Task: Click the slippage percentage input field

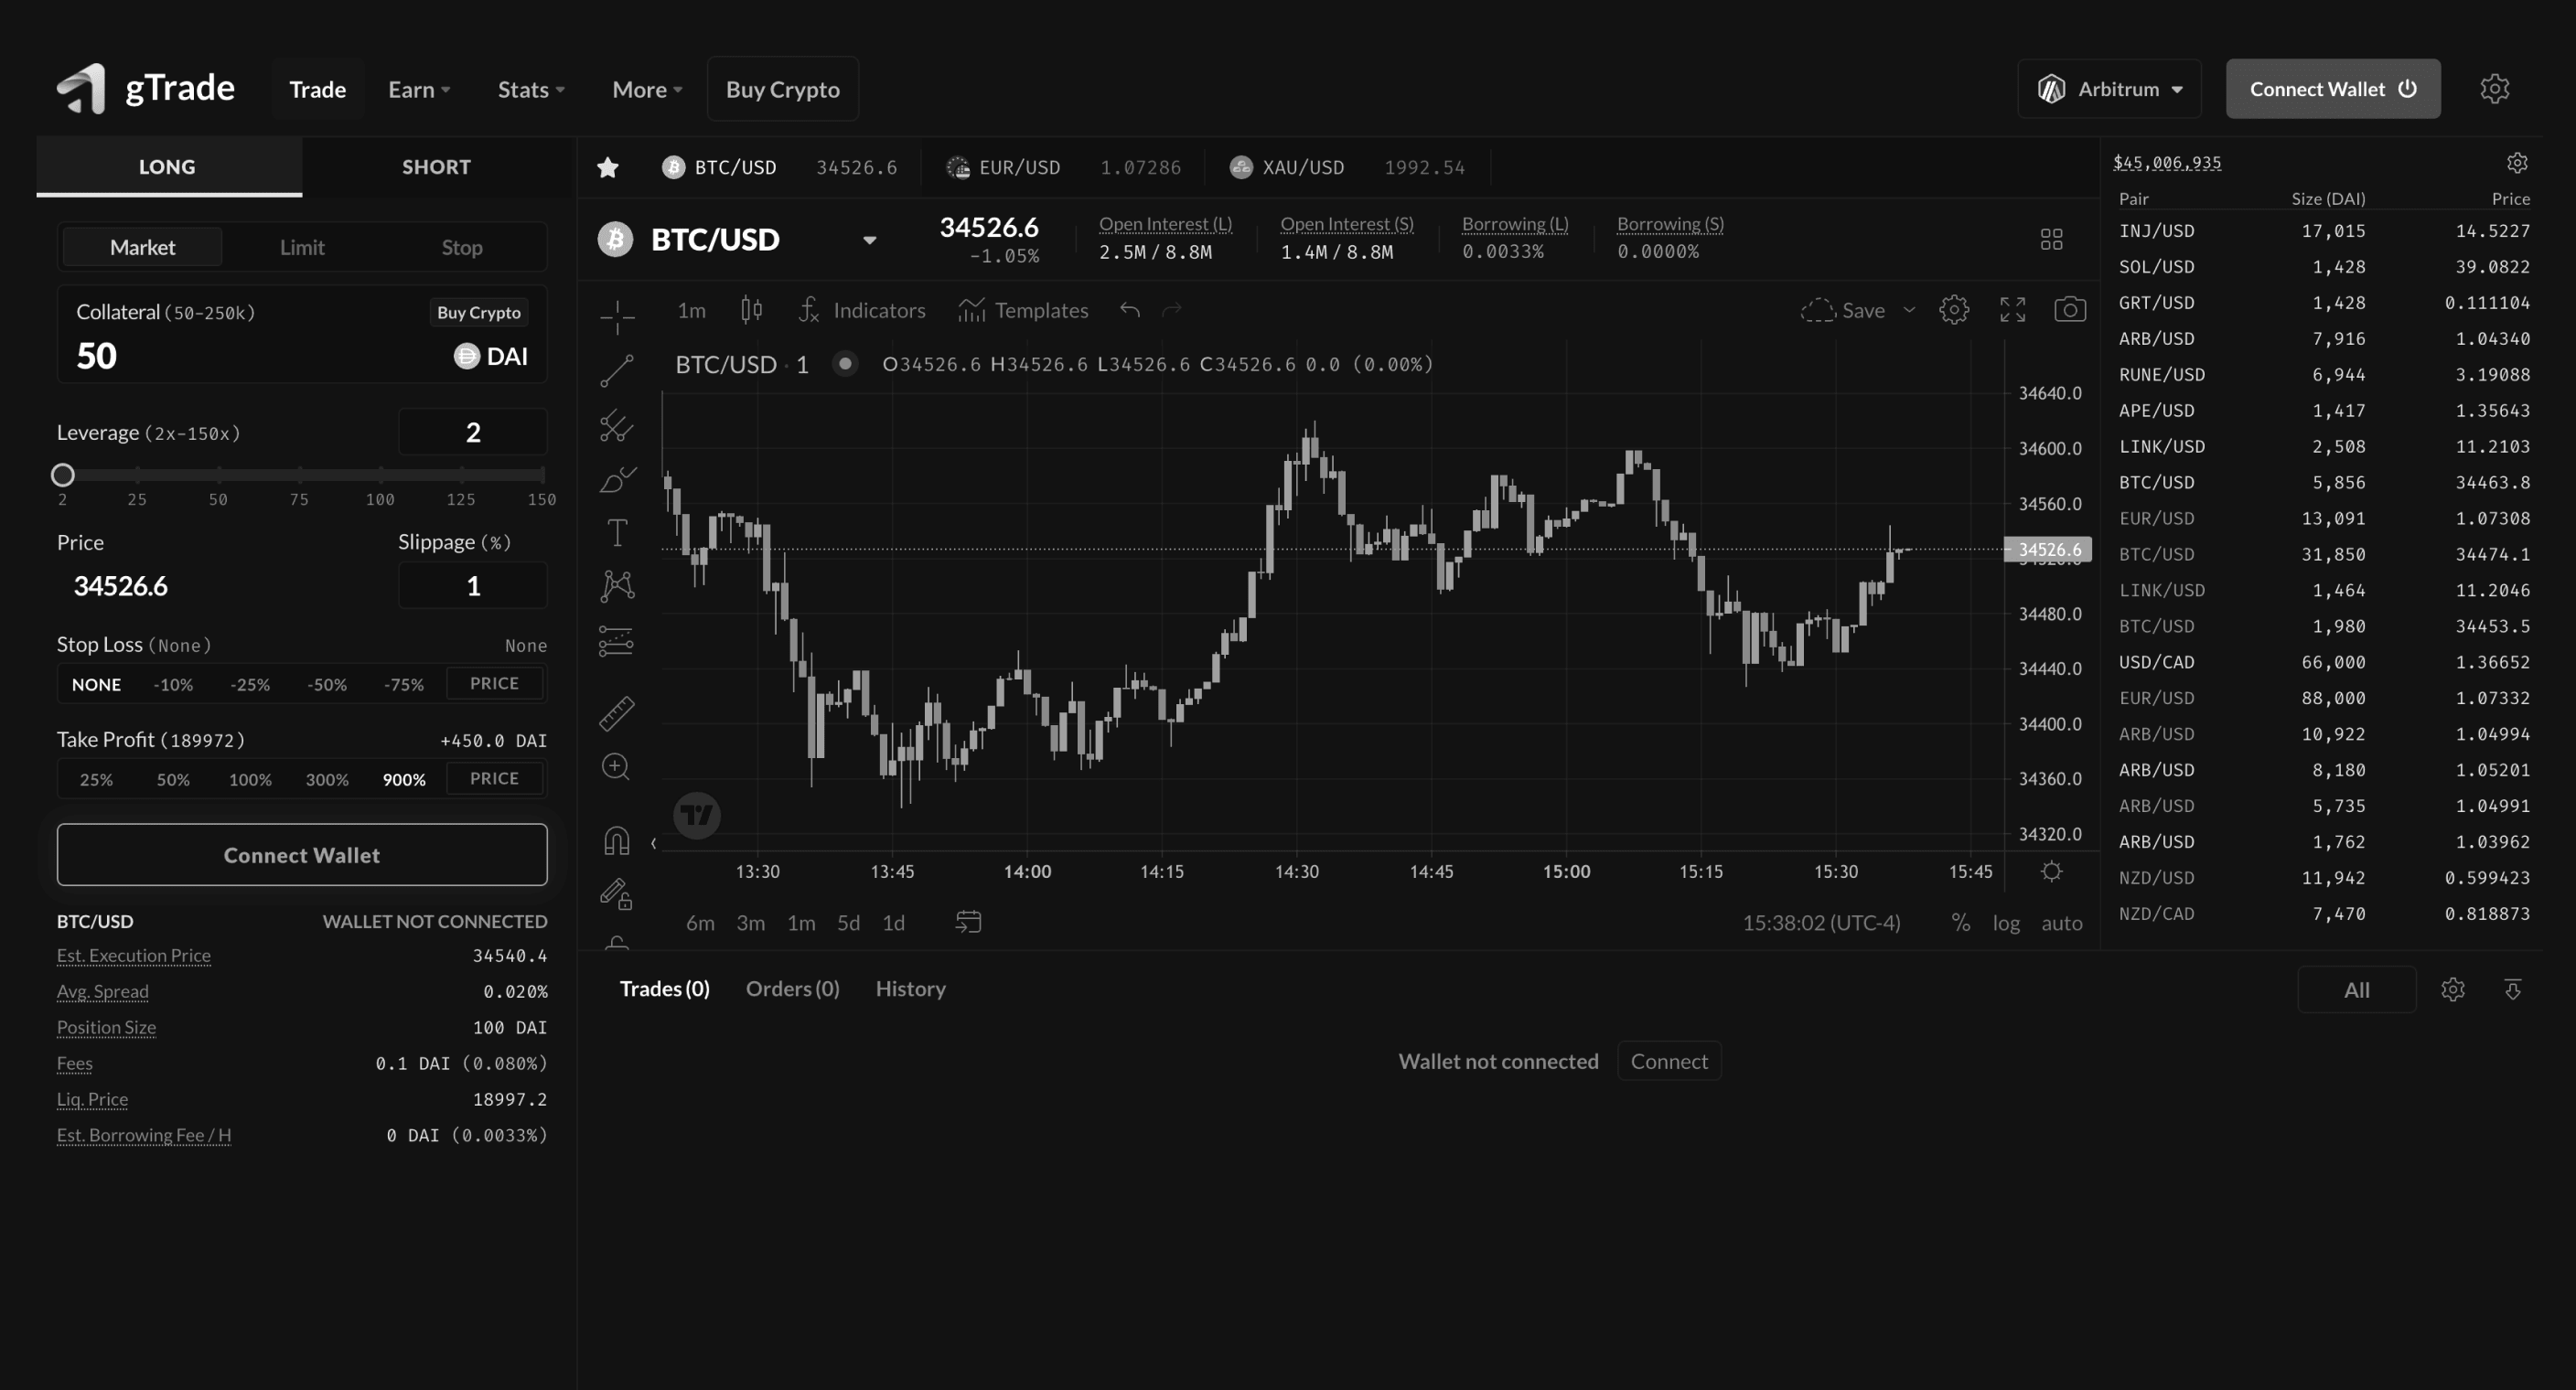Action: pyautogui.click(x=473, y=586)
